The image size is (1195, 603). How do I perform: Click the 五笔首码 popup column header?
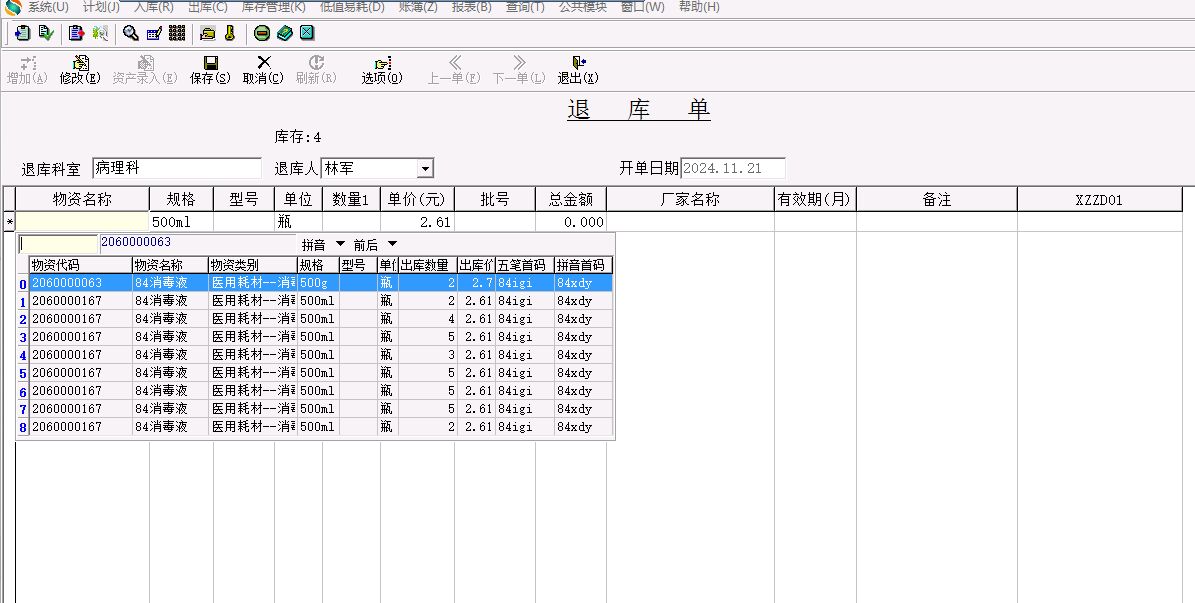tap(524, 265)
